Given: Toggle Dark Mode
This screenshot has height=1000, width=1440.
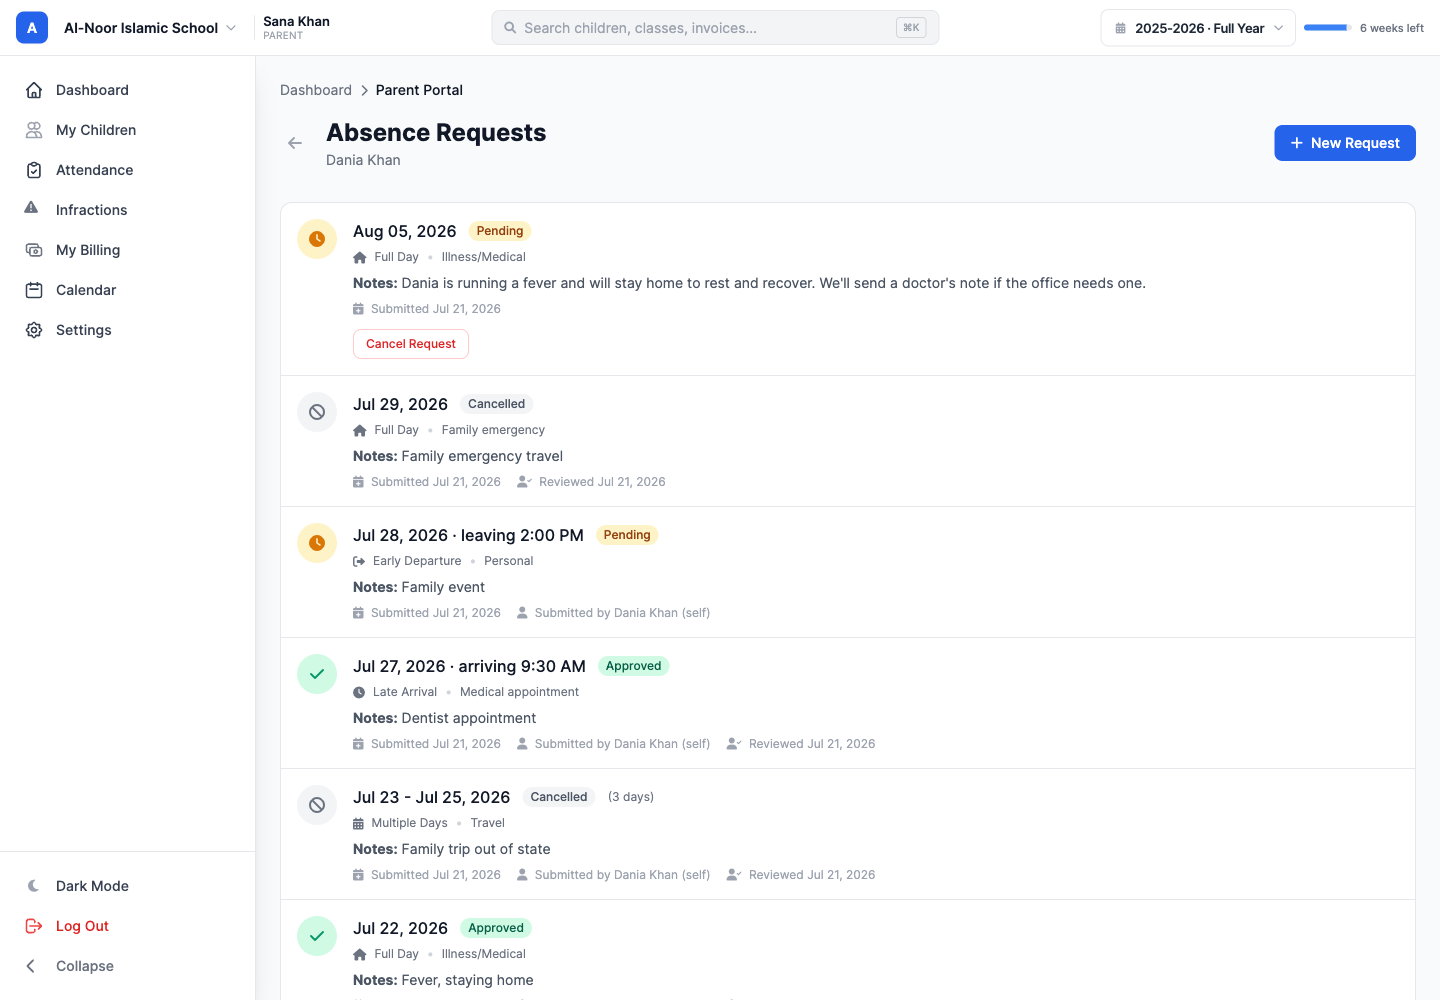Looking at the screenshot, I should (x=127, y=886).
